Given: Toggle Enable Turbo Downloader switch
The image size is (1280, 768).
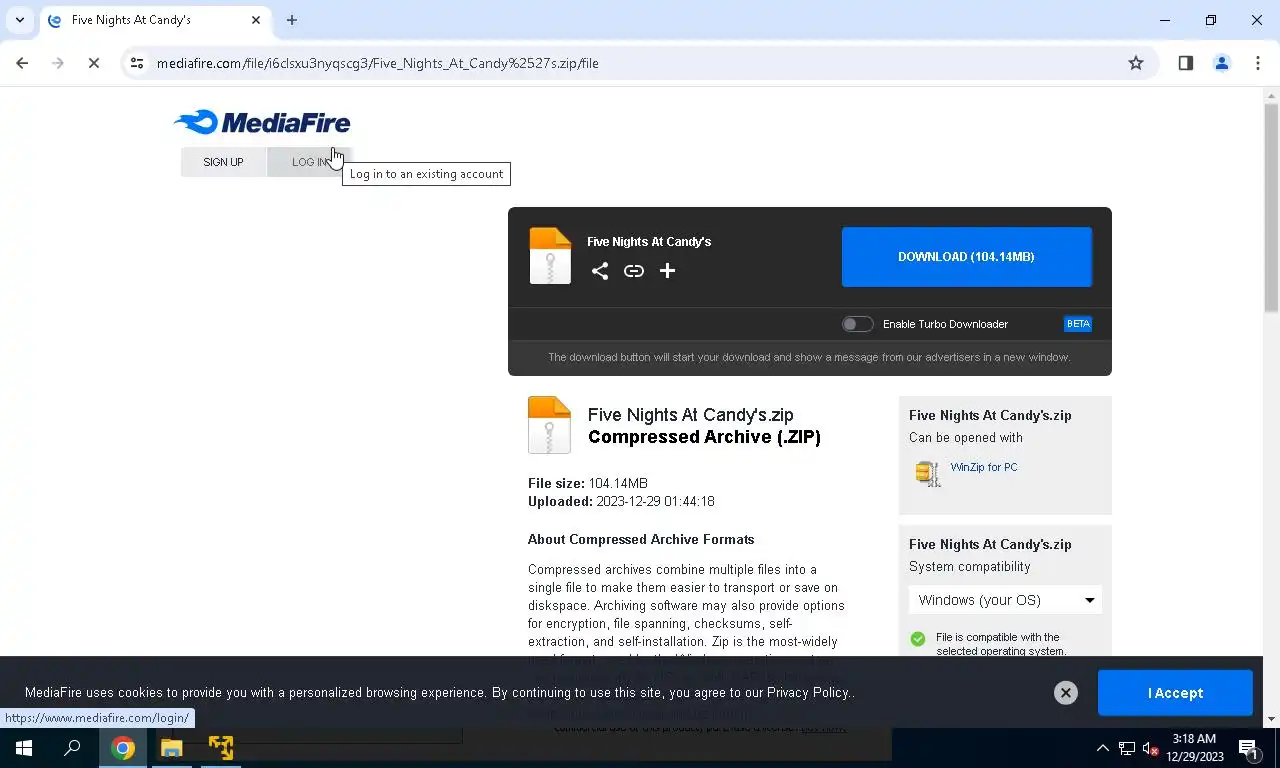Looking at the screenshot, I should (x=857, y=324).
